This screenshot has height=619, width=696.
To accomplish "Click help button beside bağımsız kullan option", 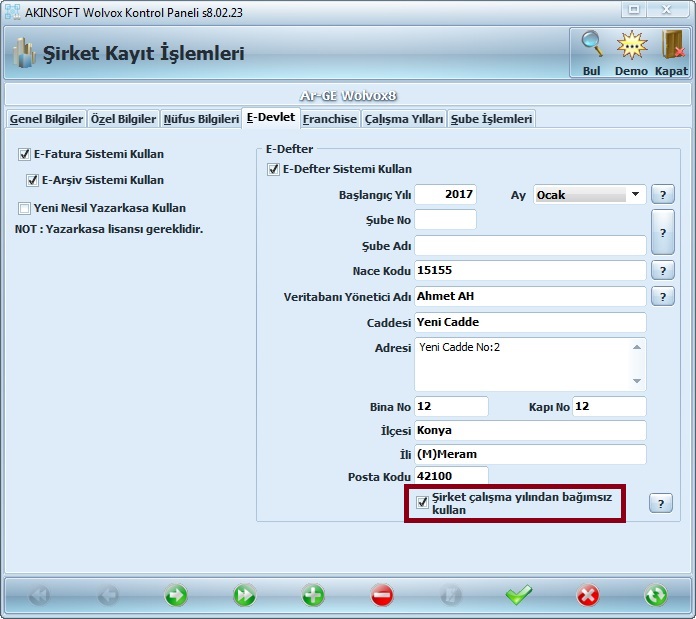I will pos(660,503).
